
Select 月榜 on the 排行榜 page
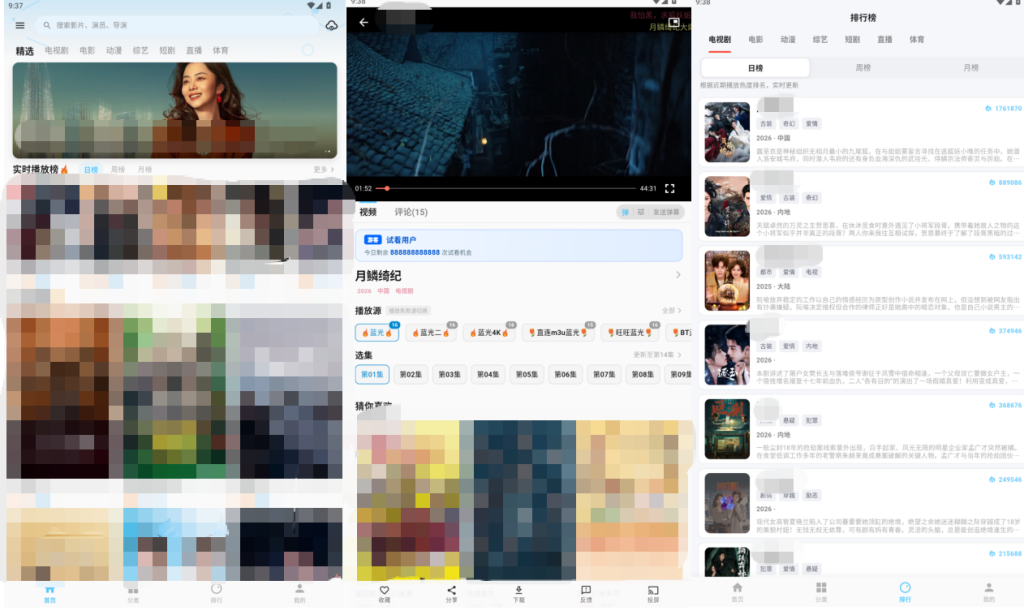pos(970,68)
